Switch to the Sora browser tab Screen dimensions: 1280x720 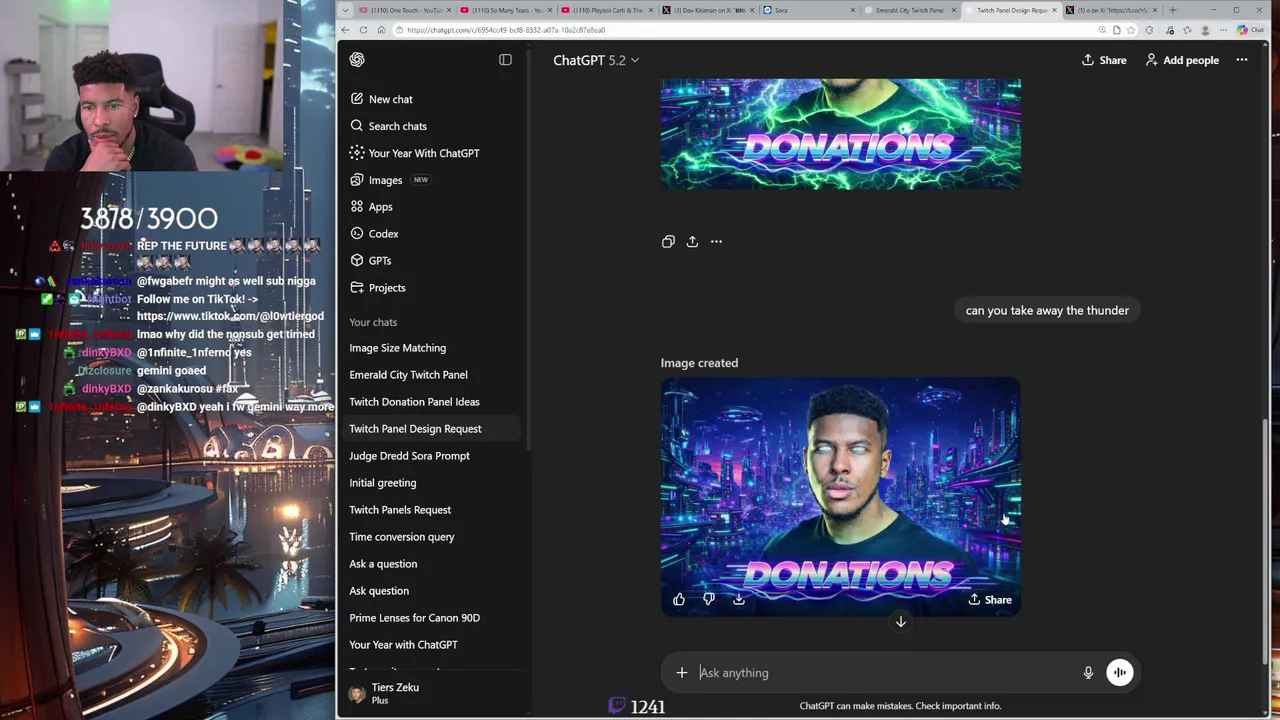click(808, 10)
